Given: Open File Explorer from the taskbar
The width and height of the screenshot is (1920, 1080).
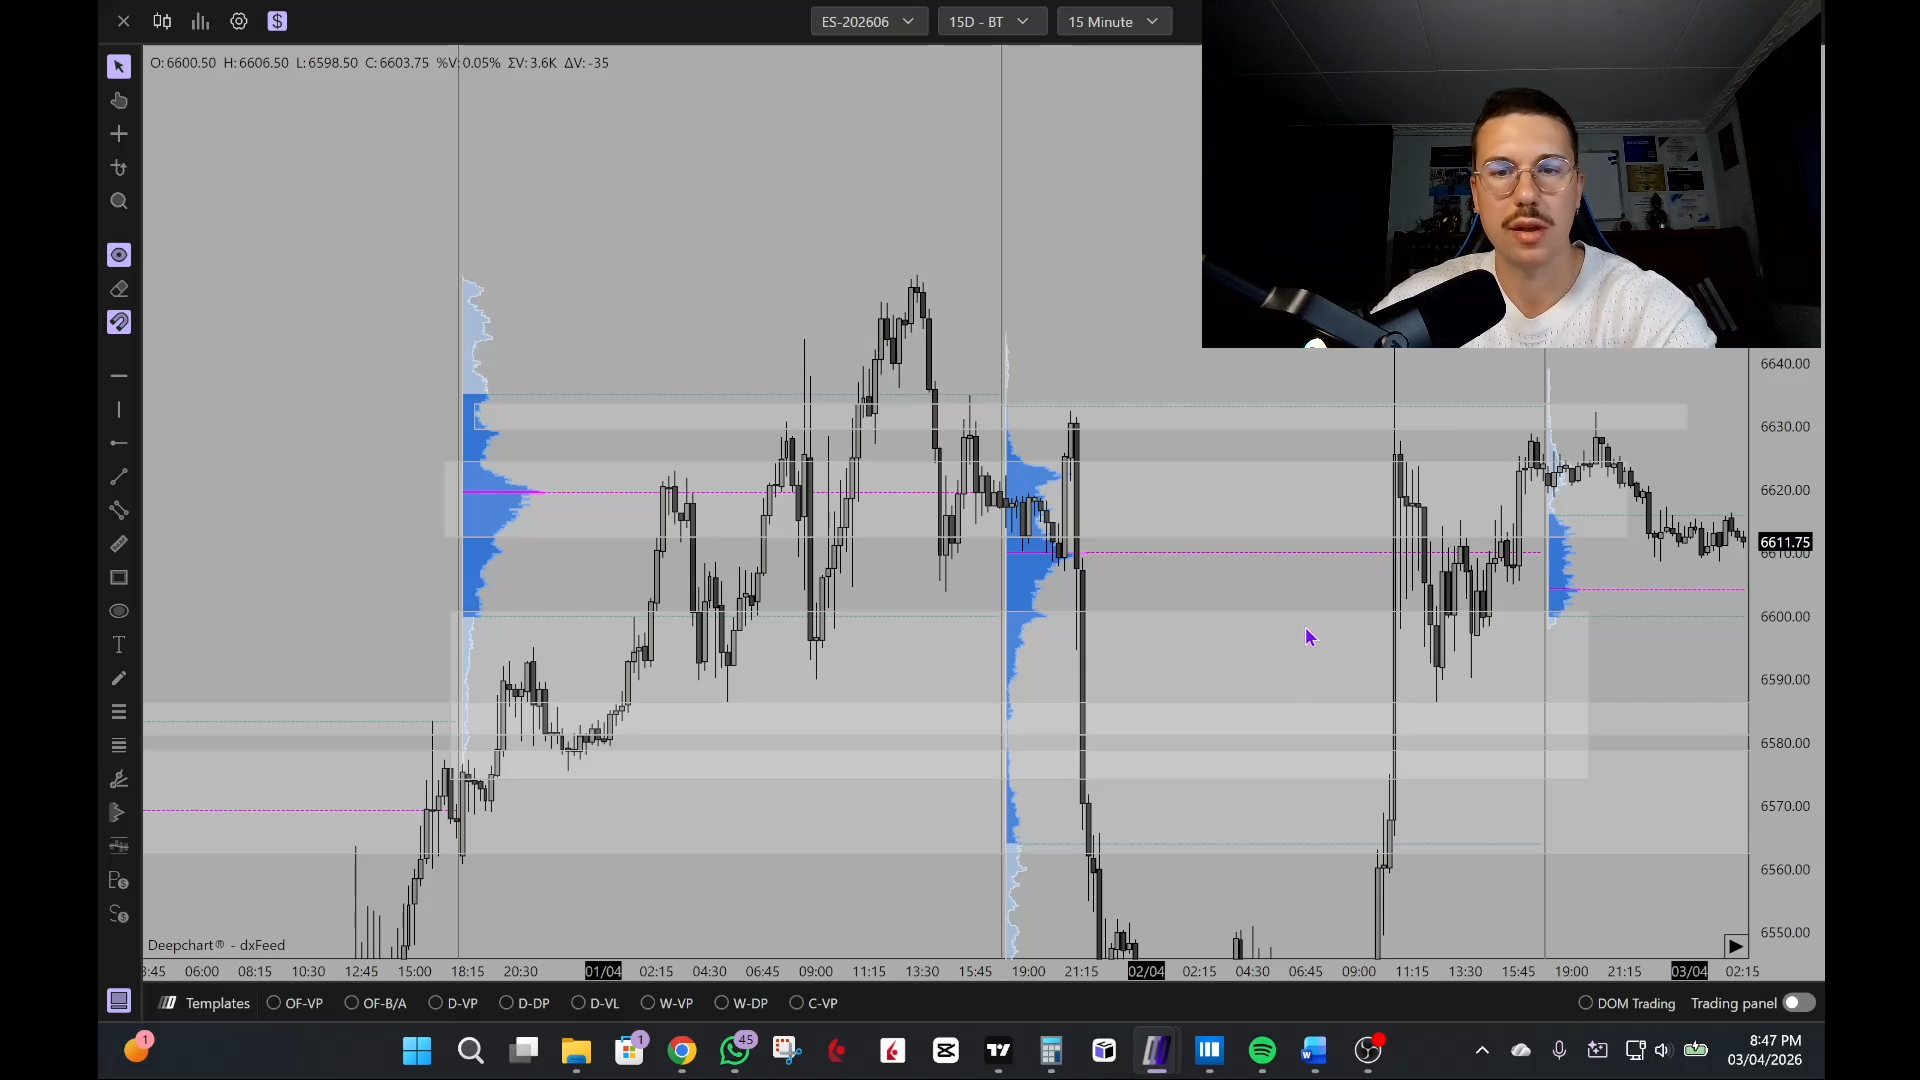Looking at the screenshot, I should 576,1050.
